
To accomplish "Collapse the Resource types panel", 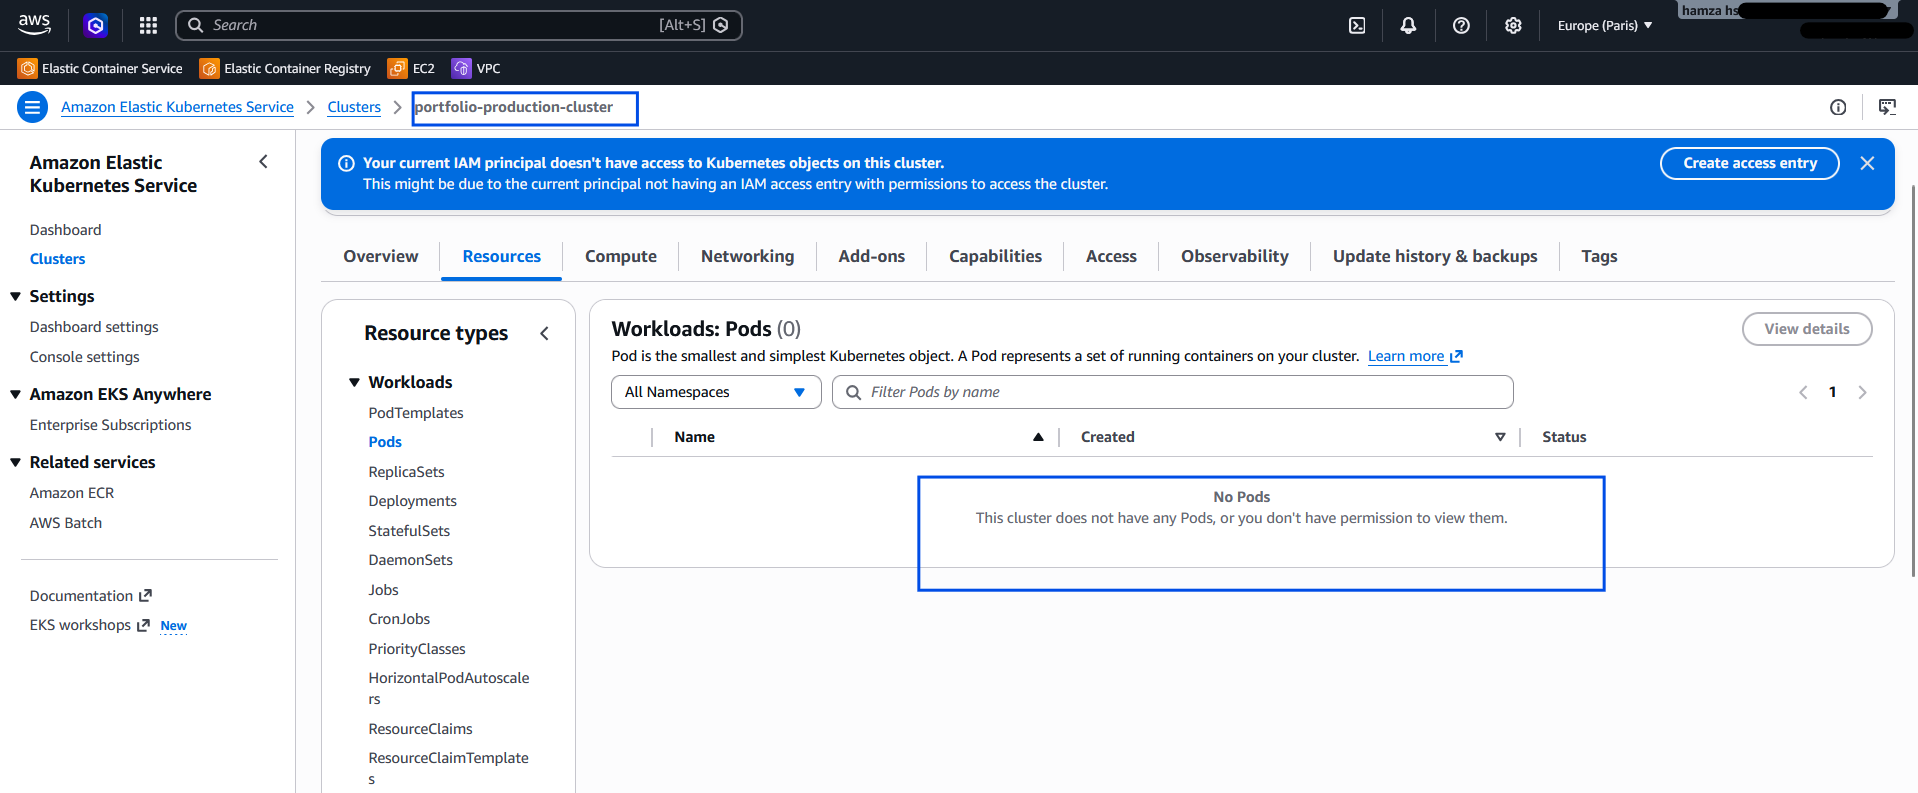I will pyautogui.click(x=544, y=333).
